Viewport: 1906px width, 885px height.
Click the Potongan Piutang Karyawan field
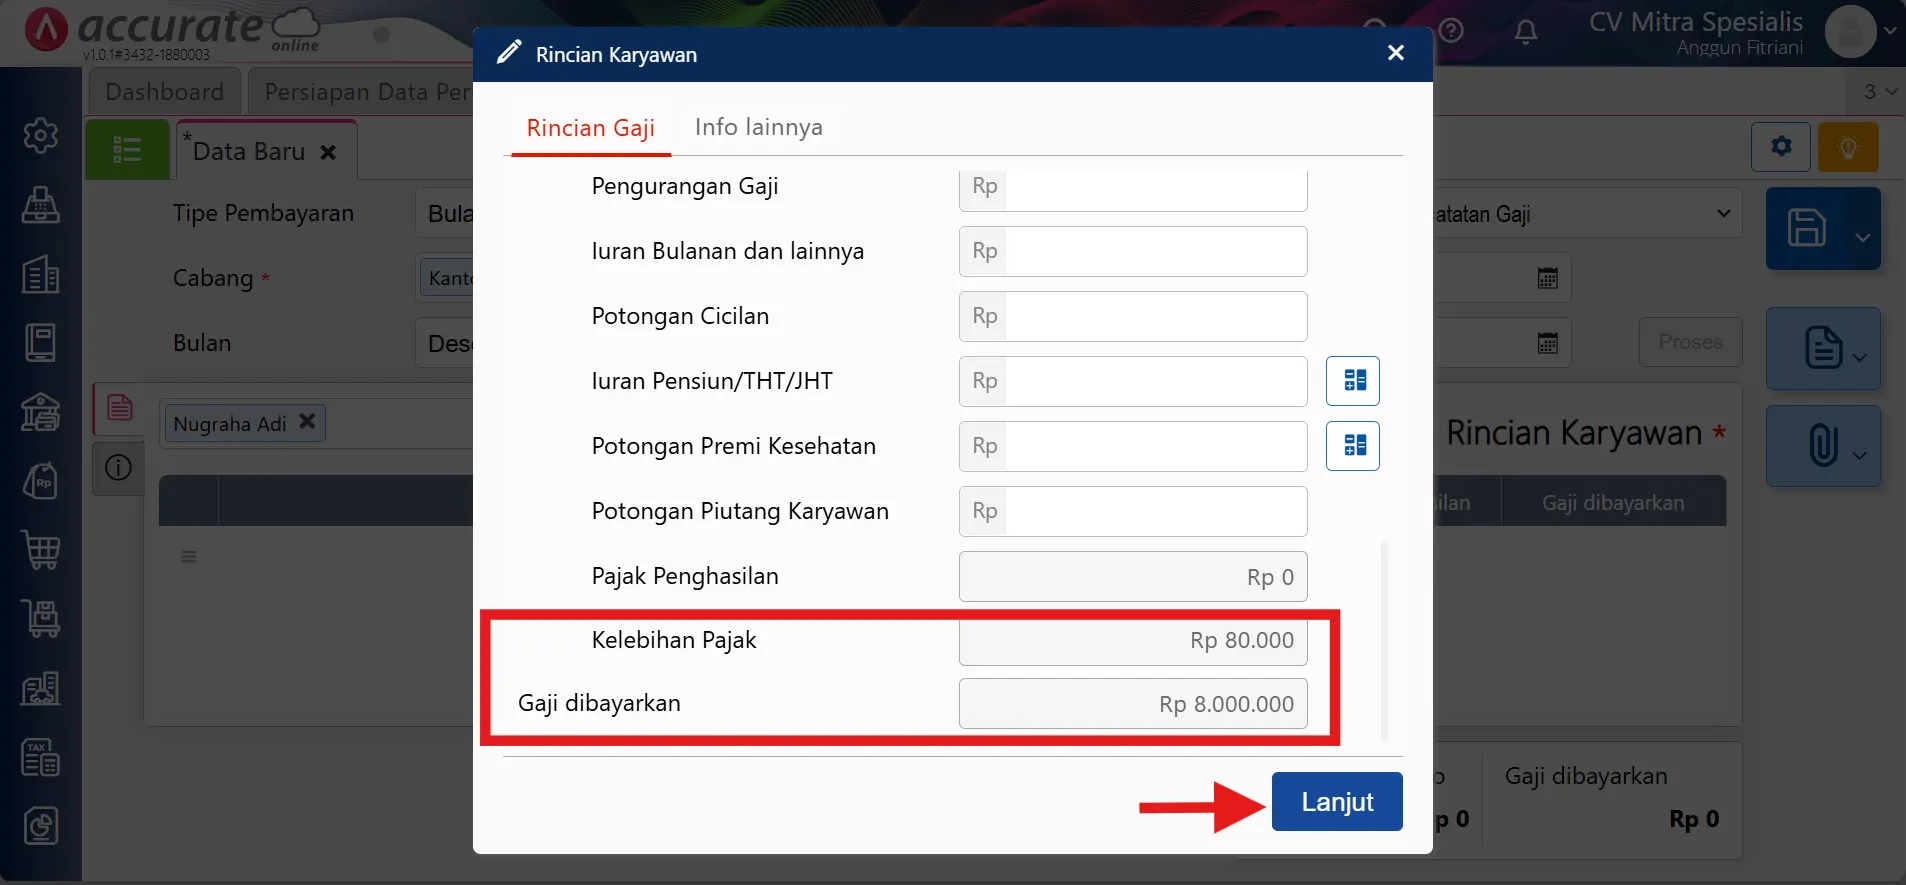(1133, 511)
